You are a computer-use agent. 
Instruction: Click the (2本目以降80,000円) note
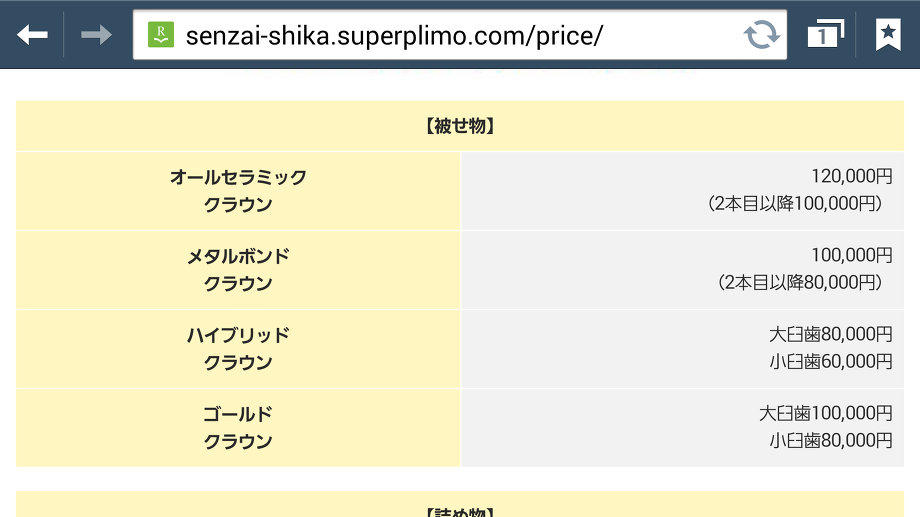tap(800, 283)
